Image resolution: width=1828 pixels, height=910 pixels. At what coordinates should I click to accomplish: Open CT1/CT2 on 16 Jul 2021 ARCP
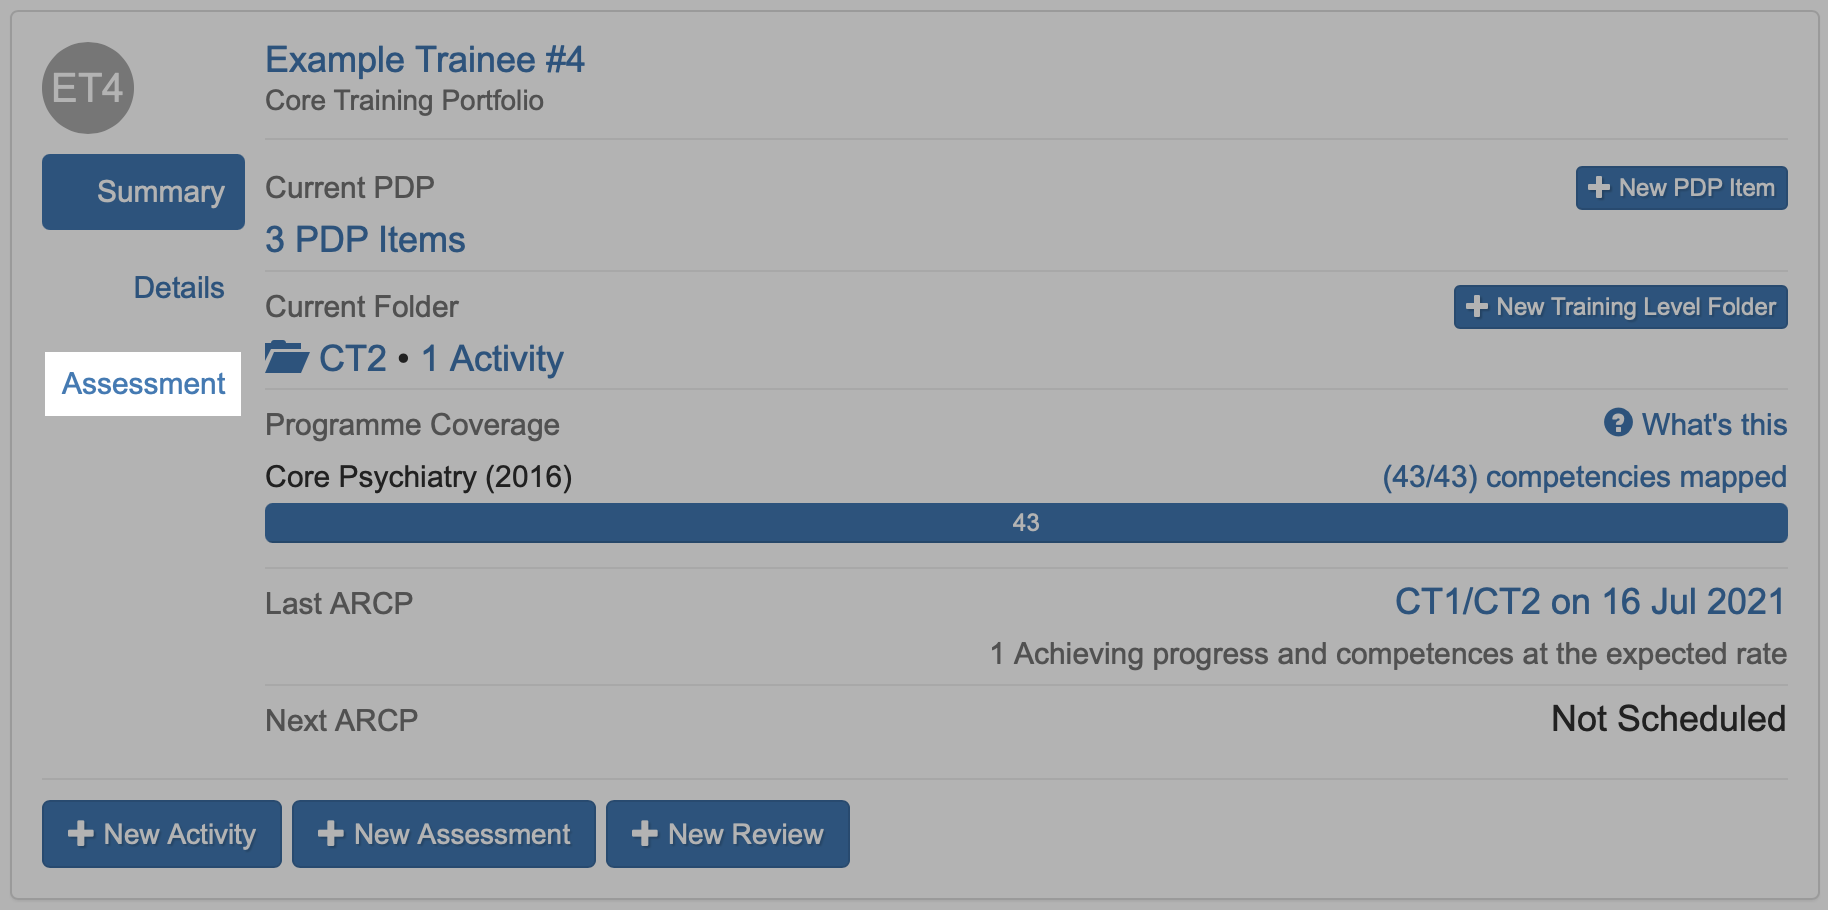[1589, 602]
